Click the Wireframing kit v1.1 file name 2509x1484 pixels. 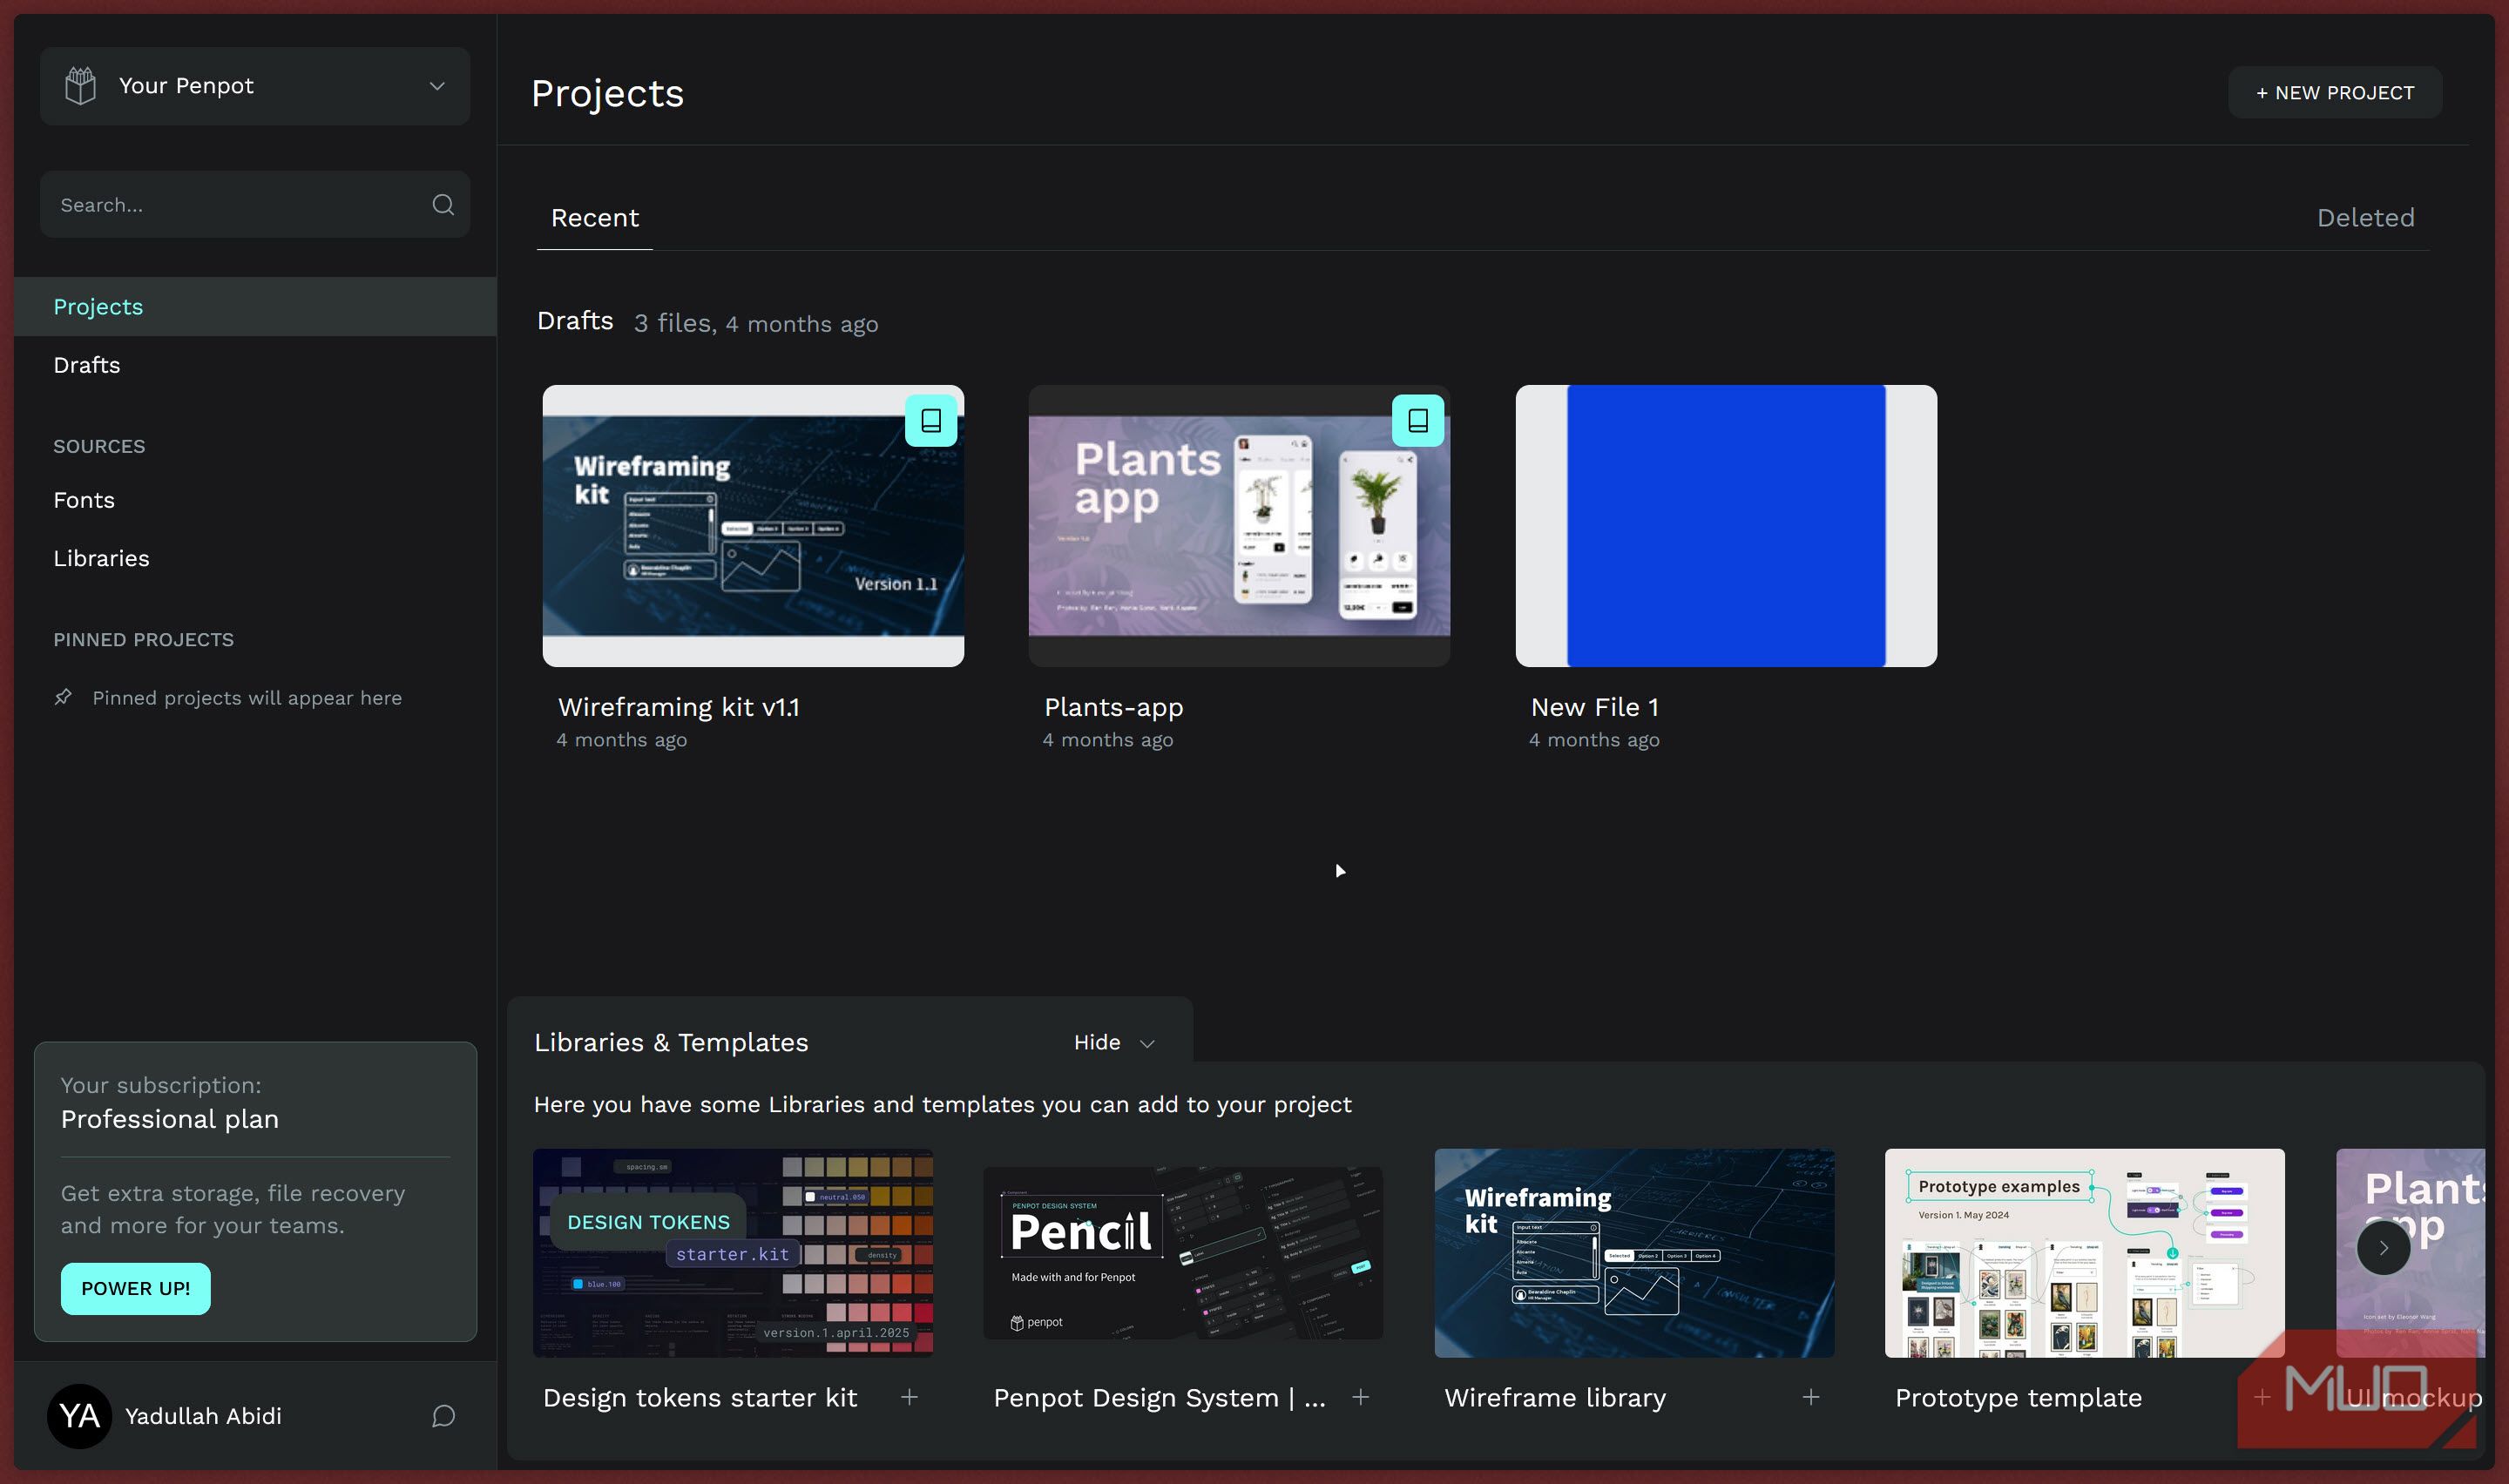679,707
